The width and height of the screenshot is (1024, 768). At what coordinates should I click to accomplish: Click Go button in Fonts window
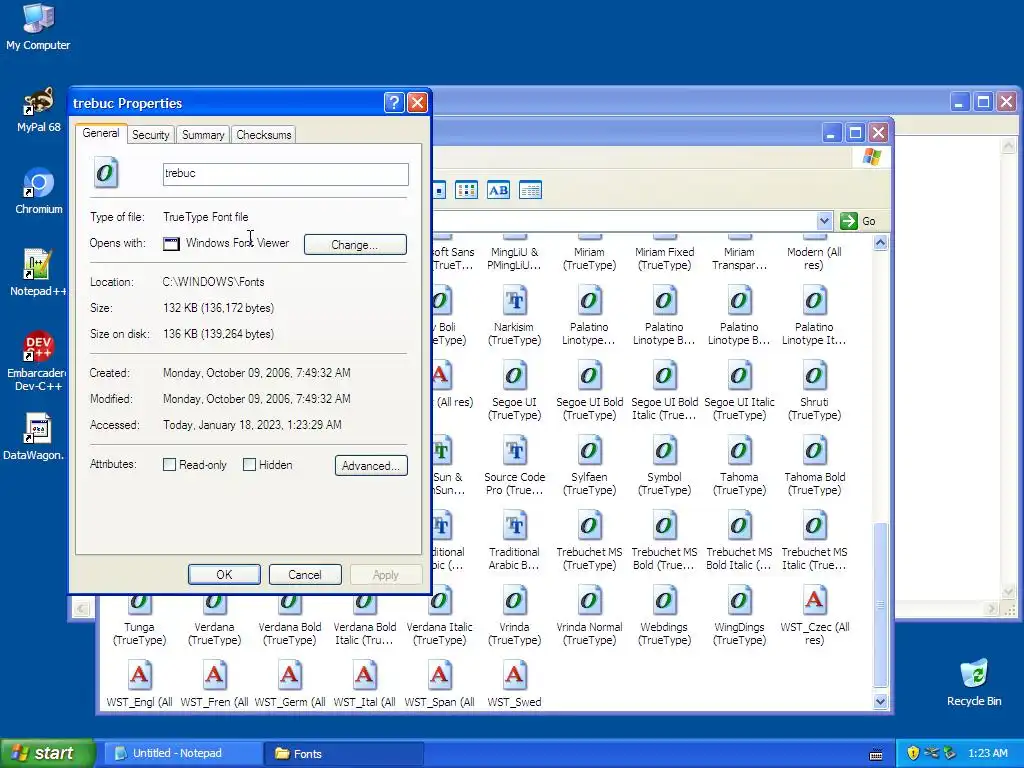[858, 221]
